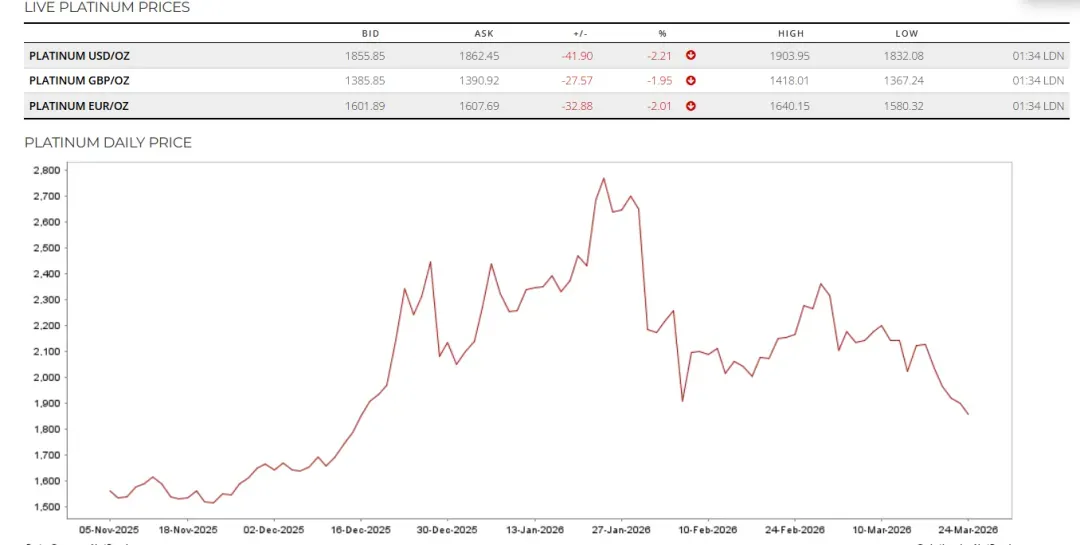Image resolution: width=1080 pixels, height=545 pixels.
Task: Click the 27-Jan-2026 date label
Action: coord(621,530)
